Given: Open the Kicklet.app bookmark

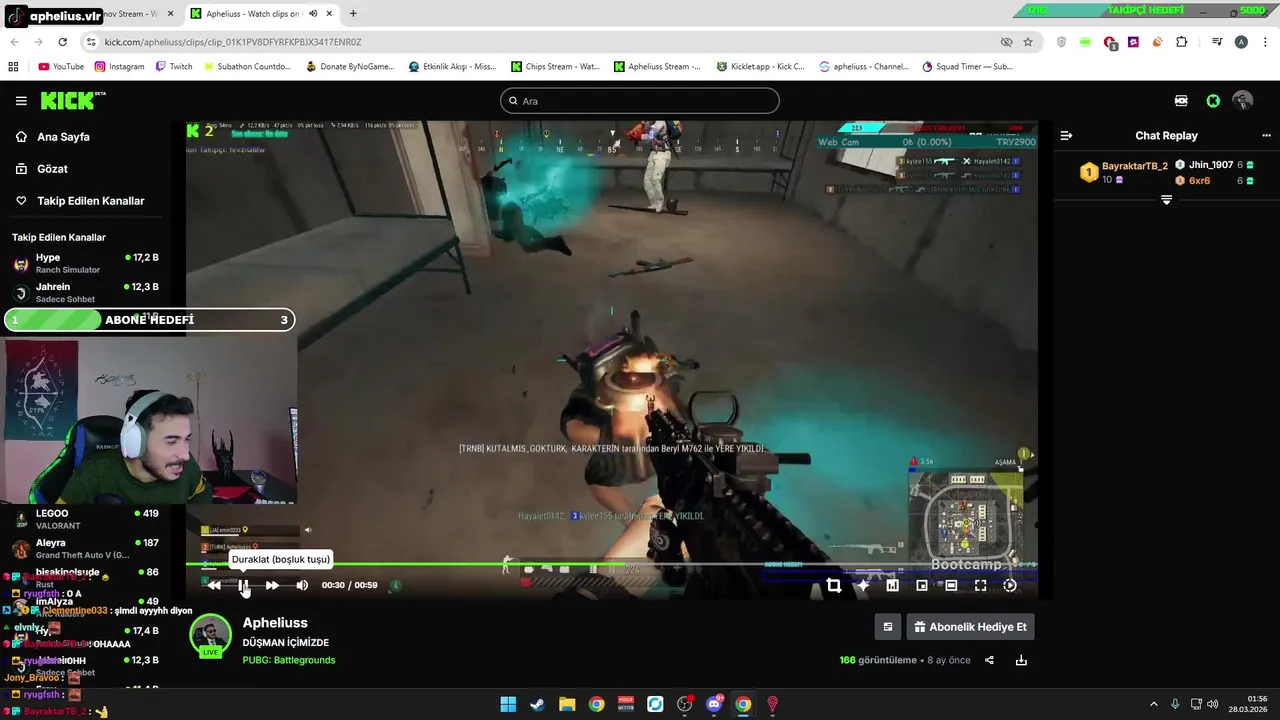Looking at the screenshot, I should [760, 67].
